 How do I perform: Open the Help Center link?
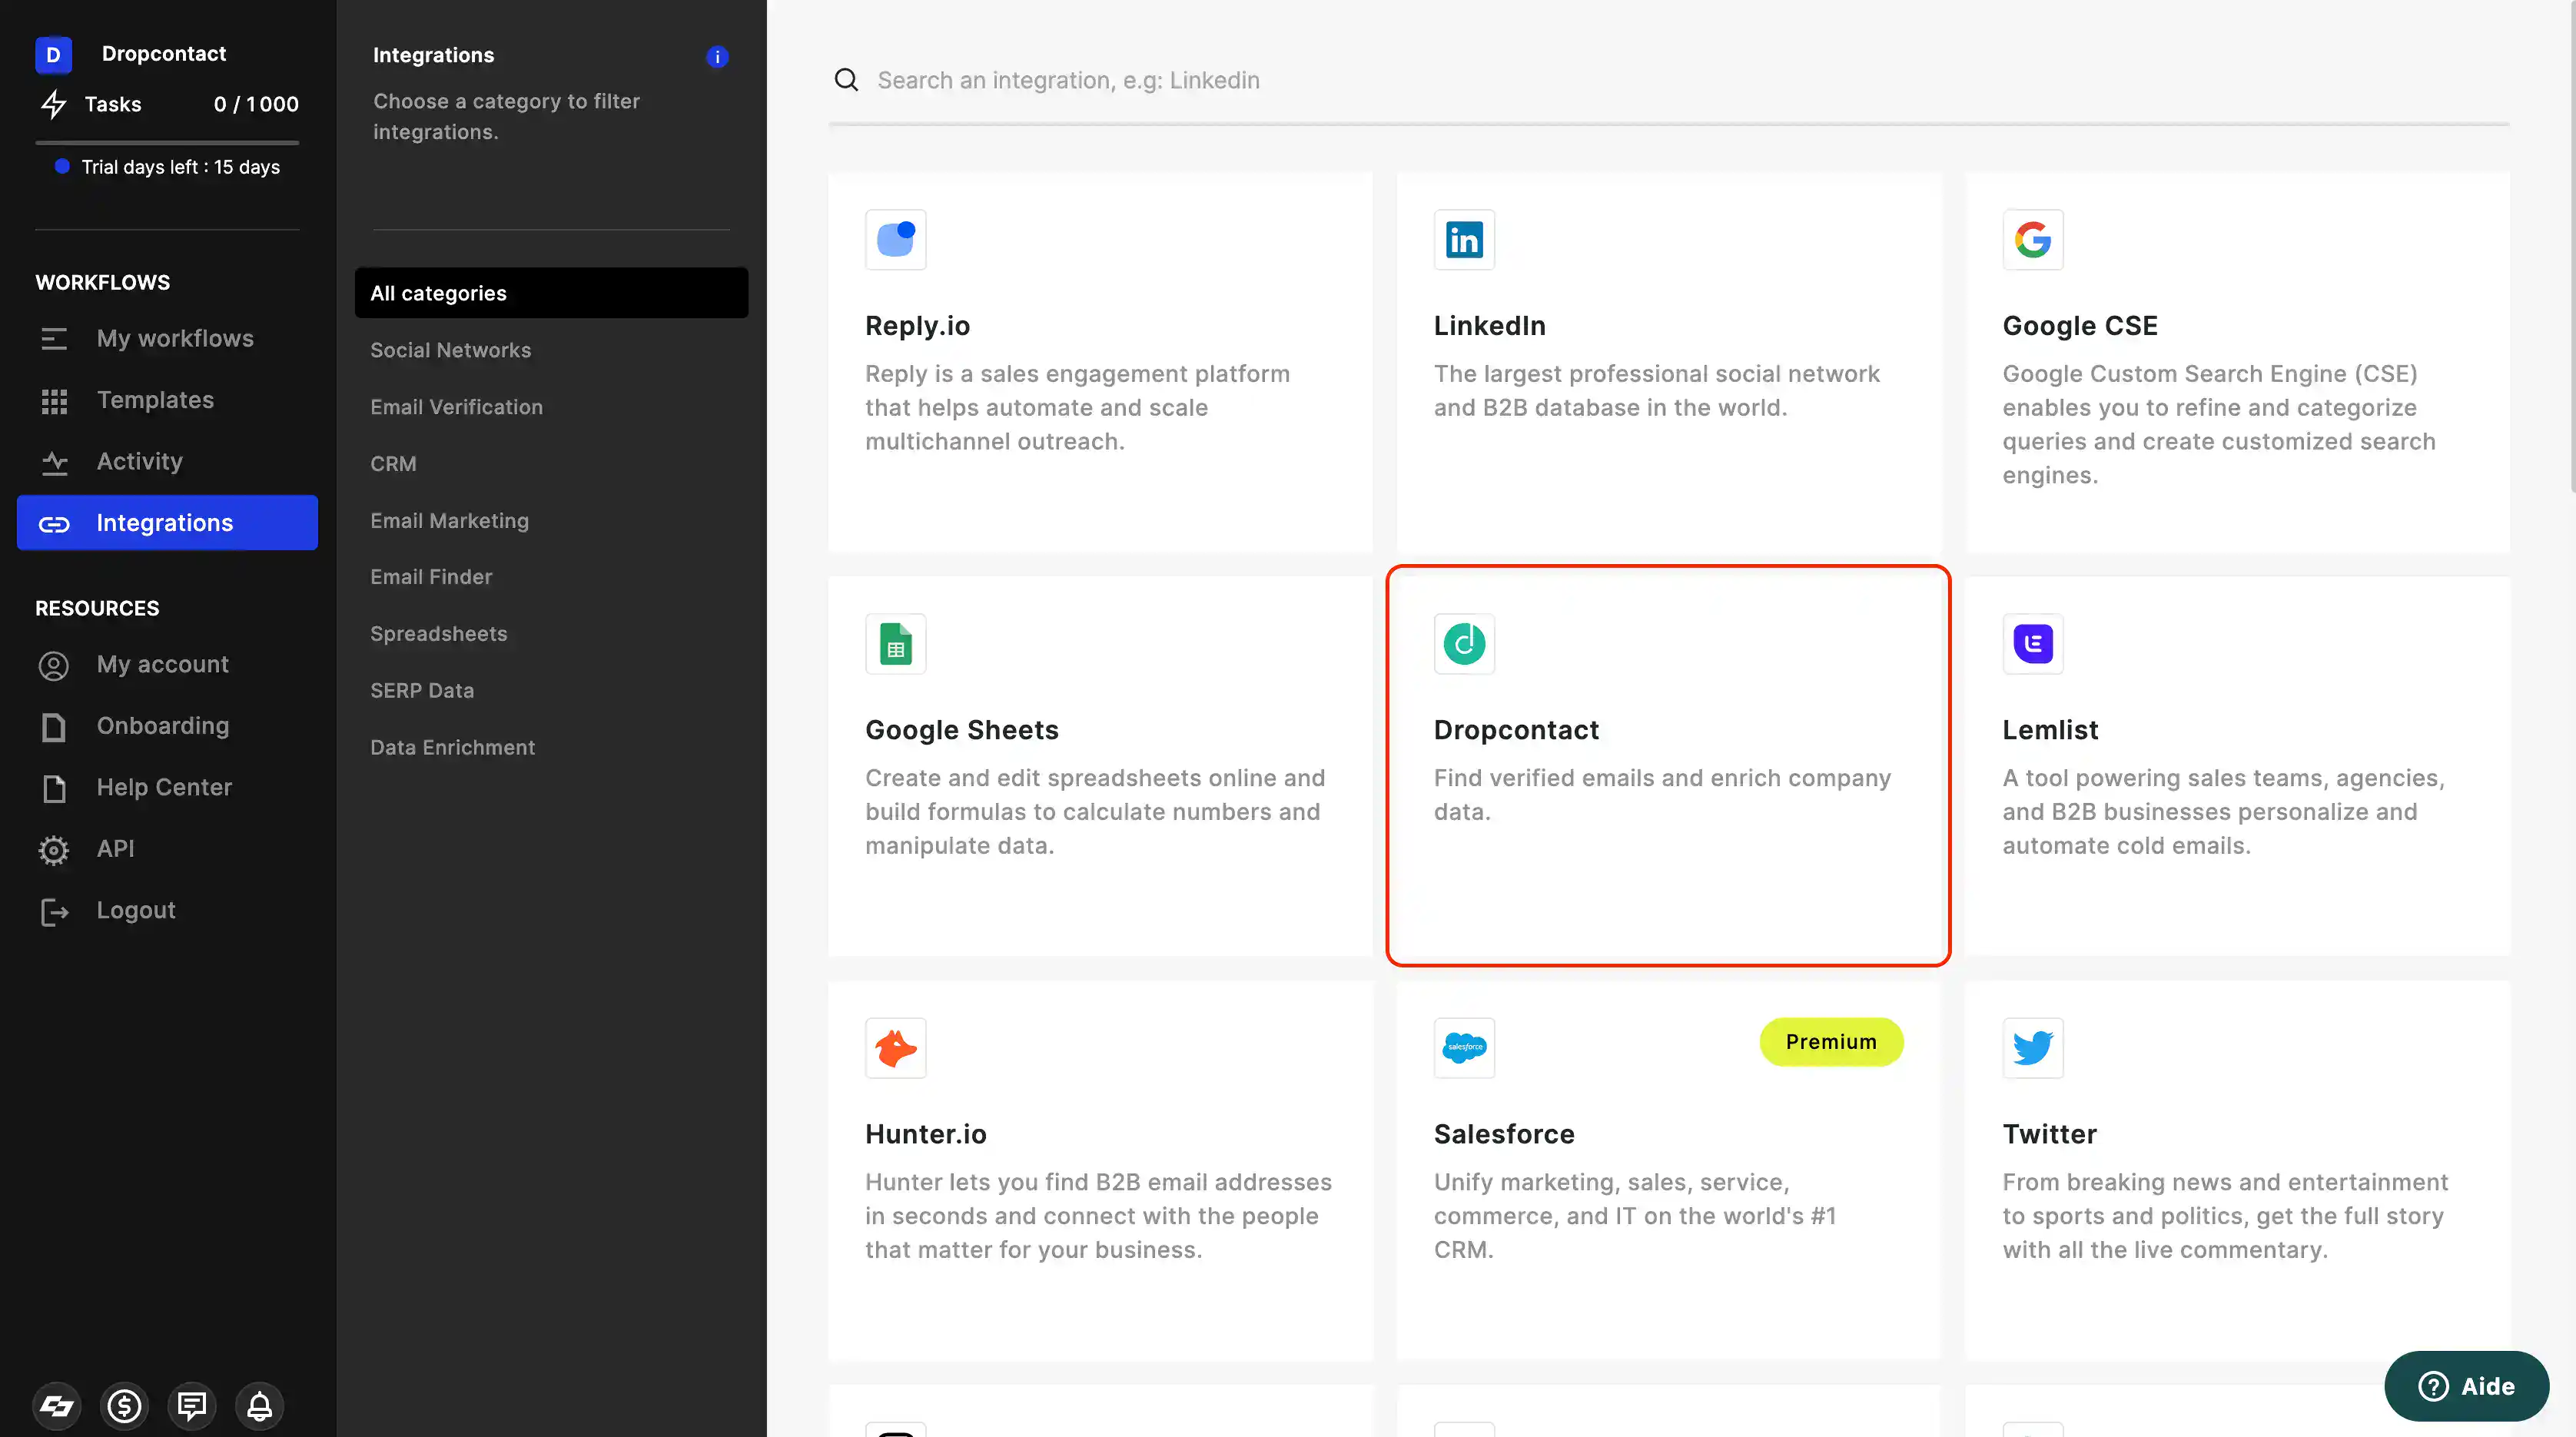click(x=164, y=787)
